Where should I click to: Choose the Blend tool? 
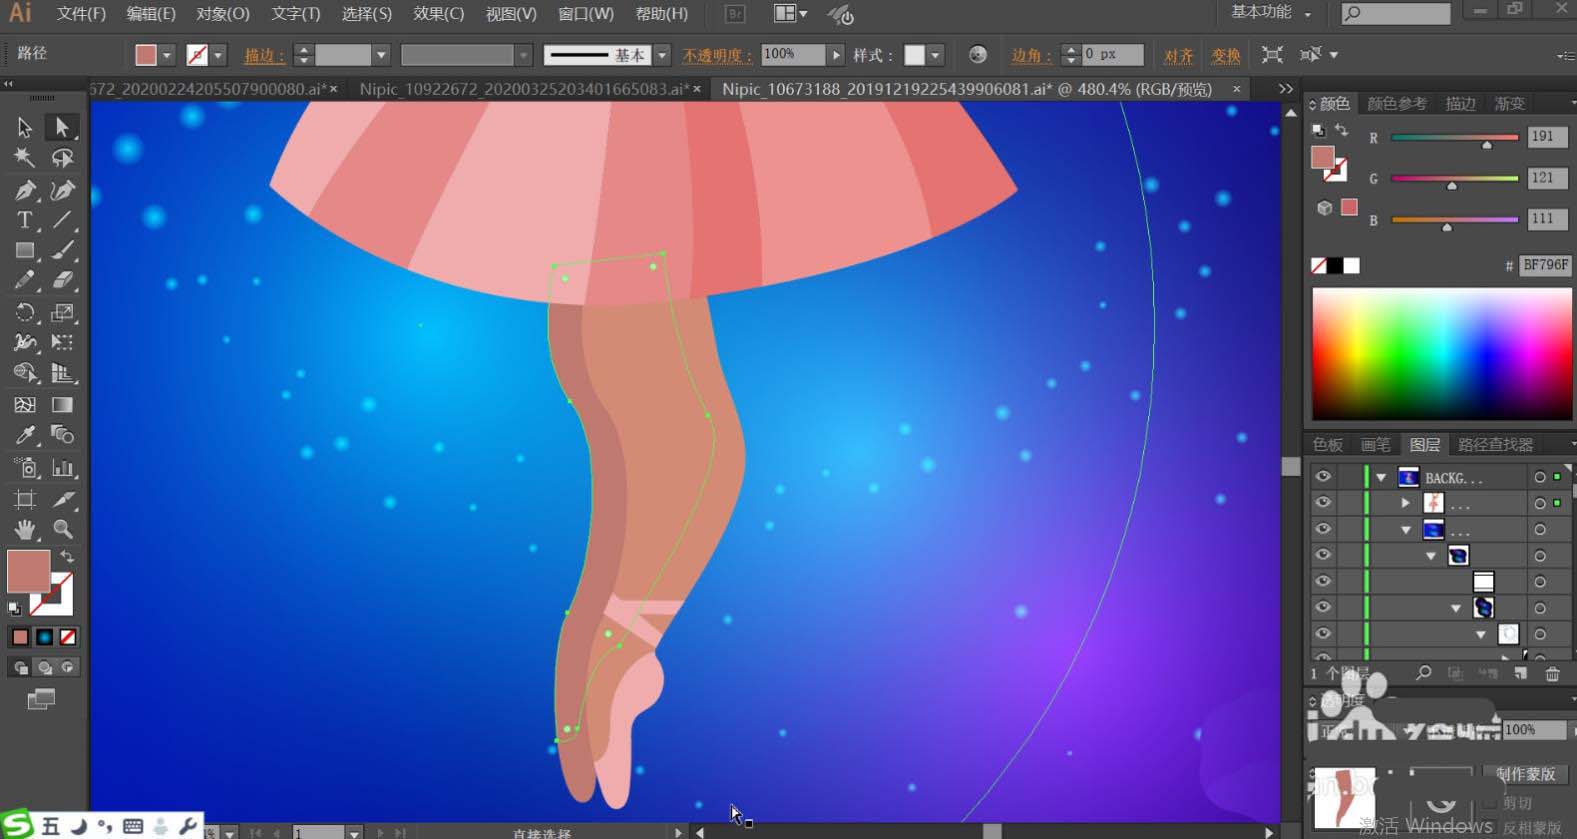(x=62, y=436)
